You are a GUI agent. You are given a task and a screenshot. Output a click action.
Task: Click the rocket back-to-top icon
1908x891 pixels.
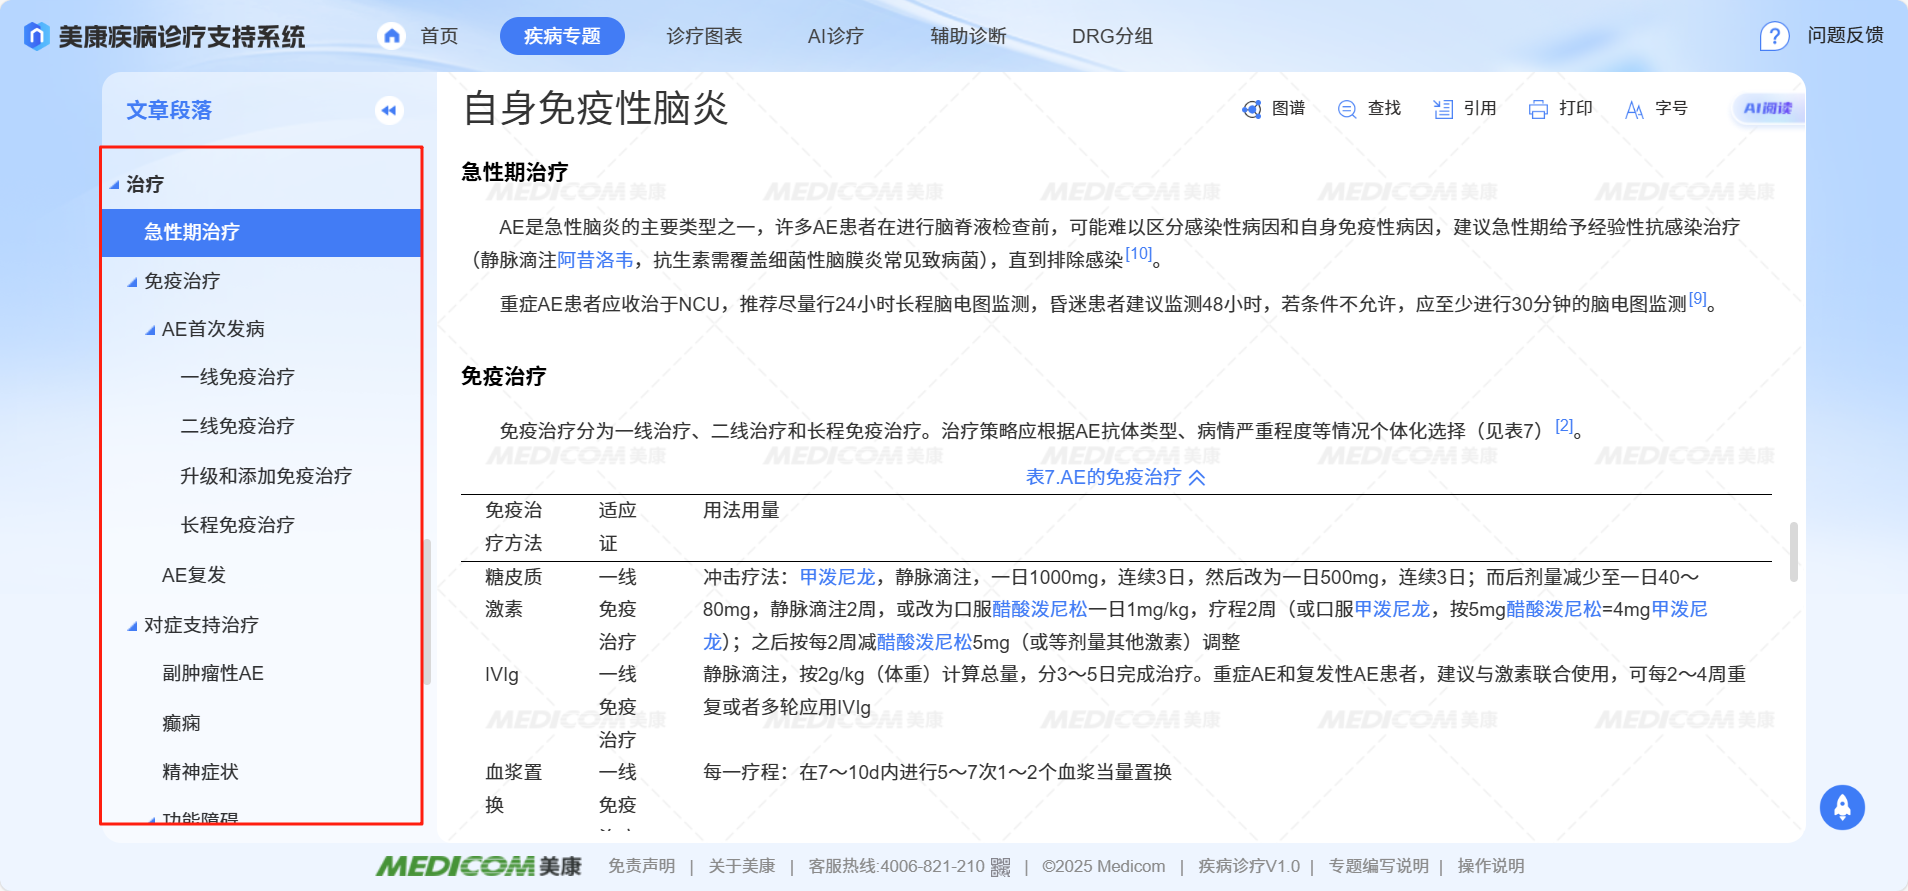(x=1842, y=807)
